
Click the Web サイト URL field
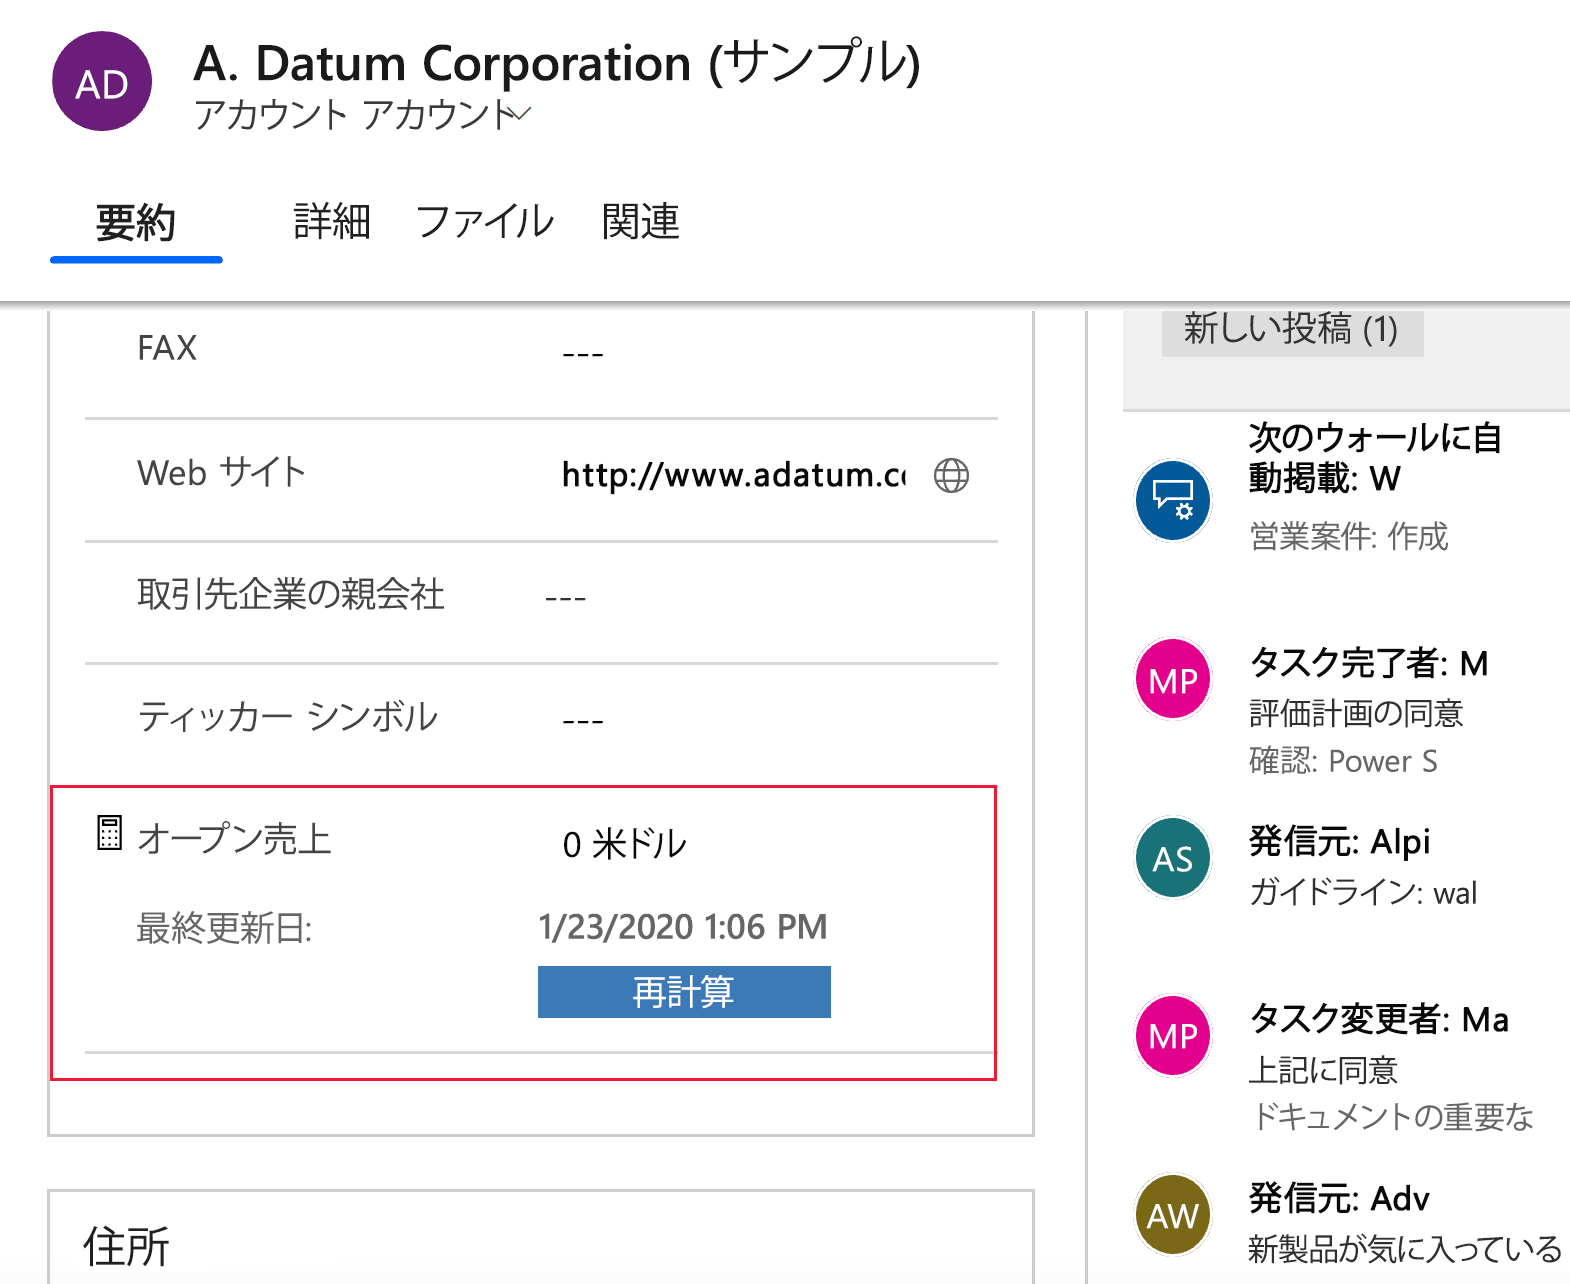[734, 475]
